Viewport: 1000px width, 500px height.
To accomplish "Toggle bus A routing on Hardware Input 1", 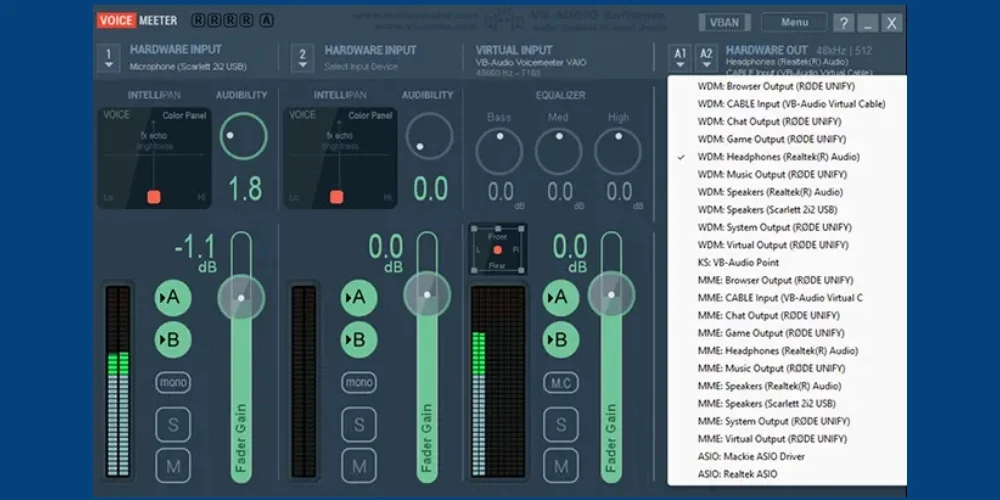I will (x=173, y=297).
